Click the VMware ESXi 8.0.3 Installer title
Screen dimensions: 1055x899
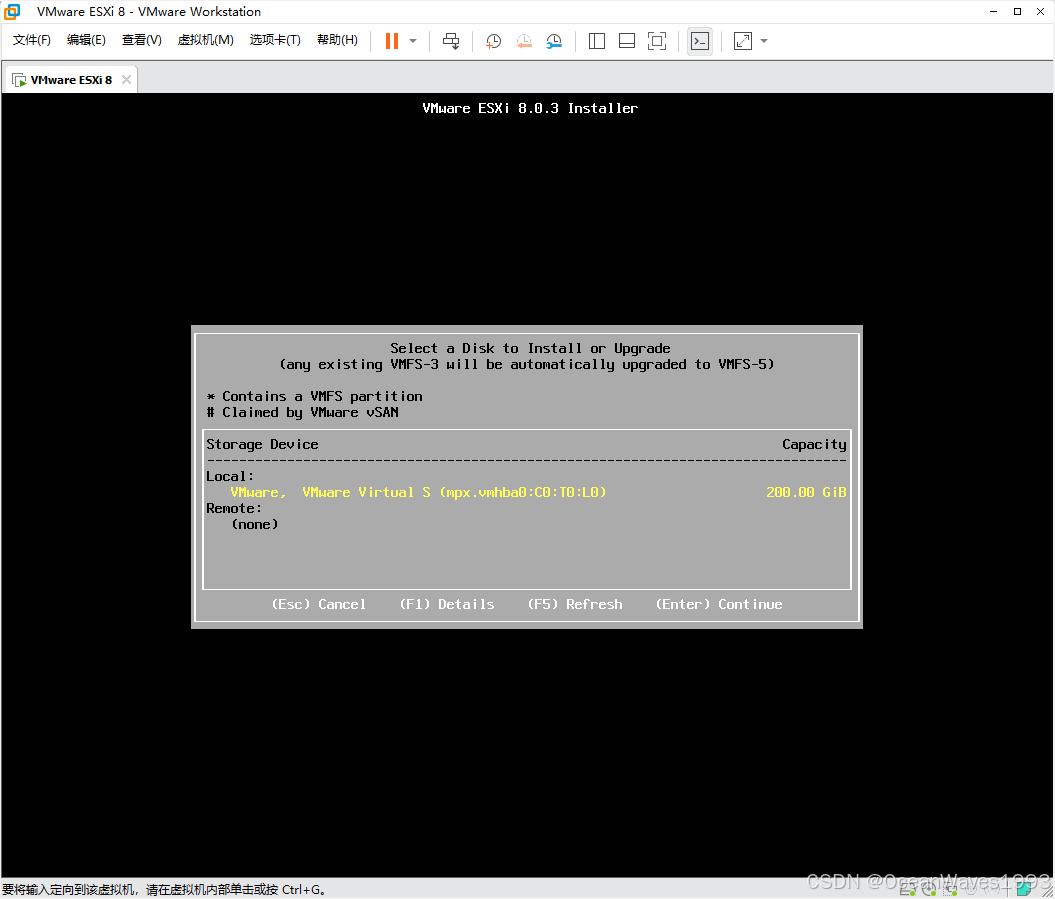[x=530, y=108]
